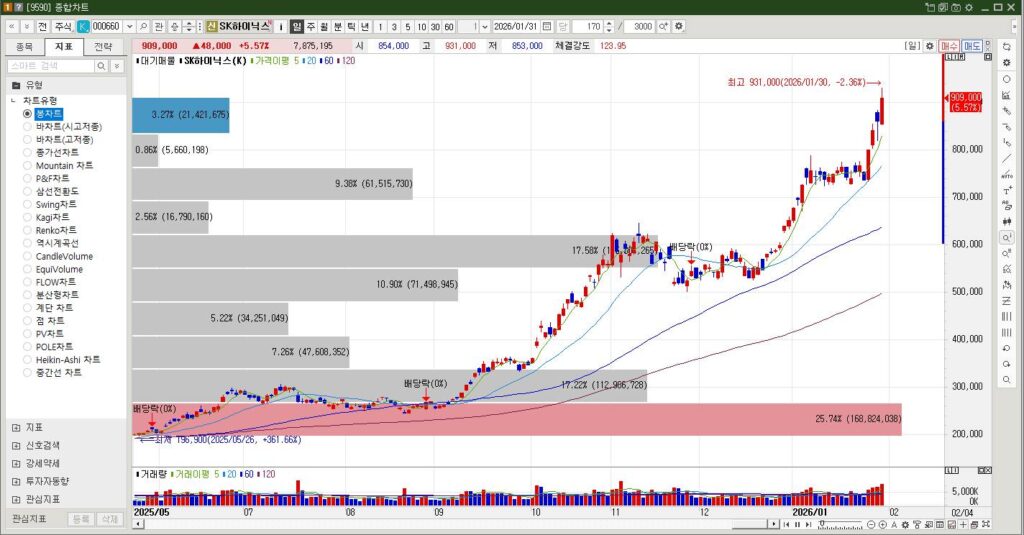Expand the 투자자동향 tree section

16,481
